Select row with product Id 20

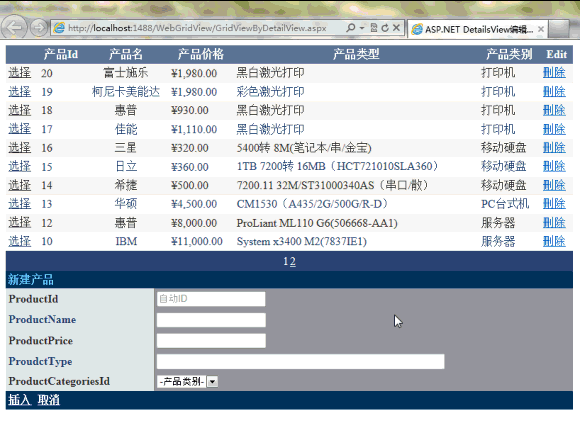(20, 73)
